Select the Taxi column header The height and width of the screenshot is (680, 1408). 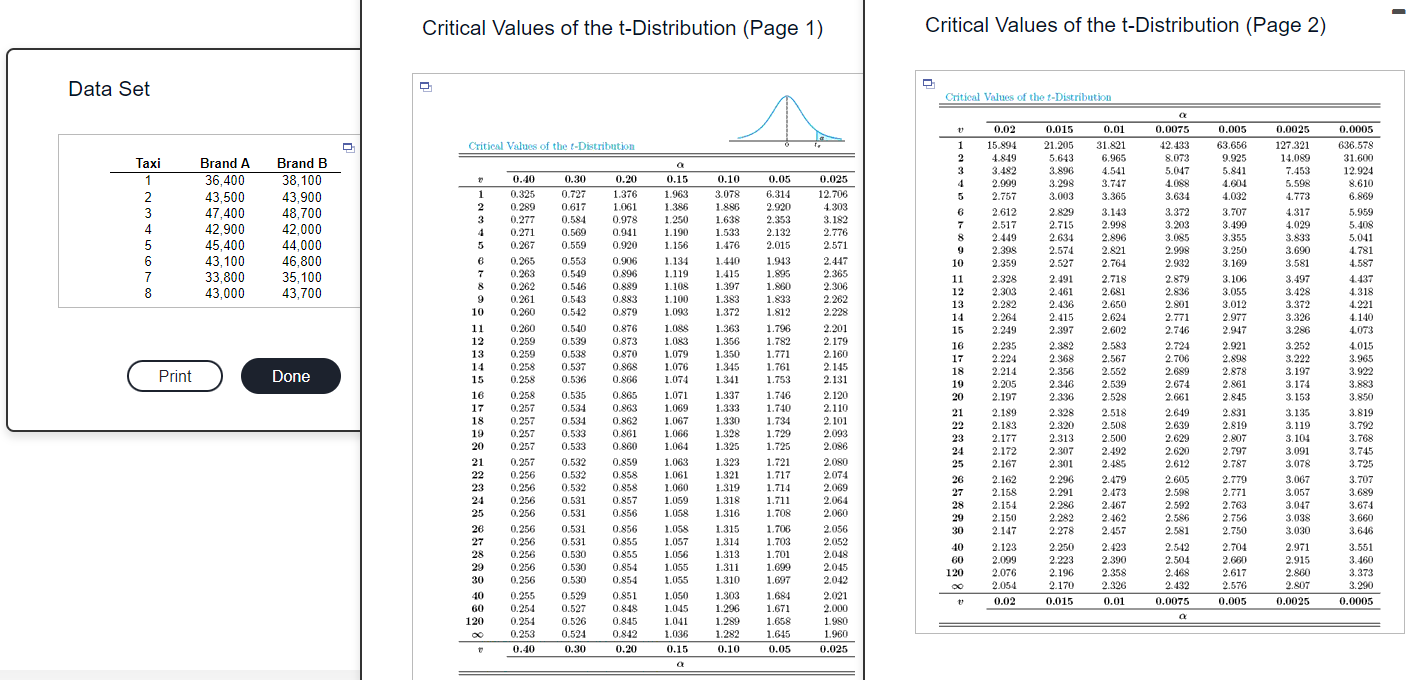[x=148, y=163]
